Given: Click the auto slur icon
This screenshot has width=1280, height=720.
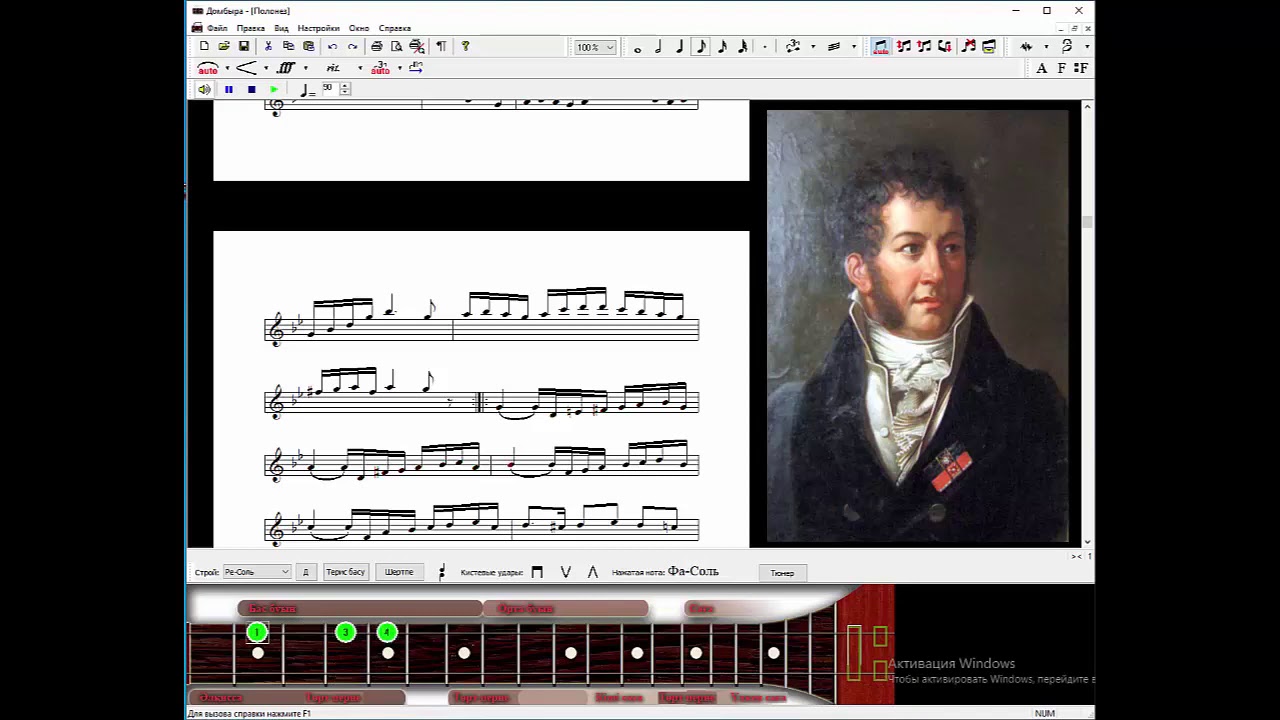Looking at the screenshot, I should pyautogui.click(x=208, y=68).
